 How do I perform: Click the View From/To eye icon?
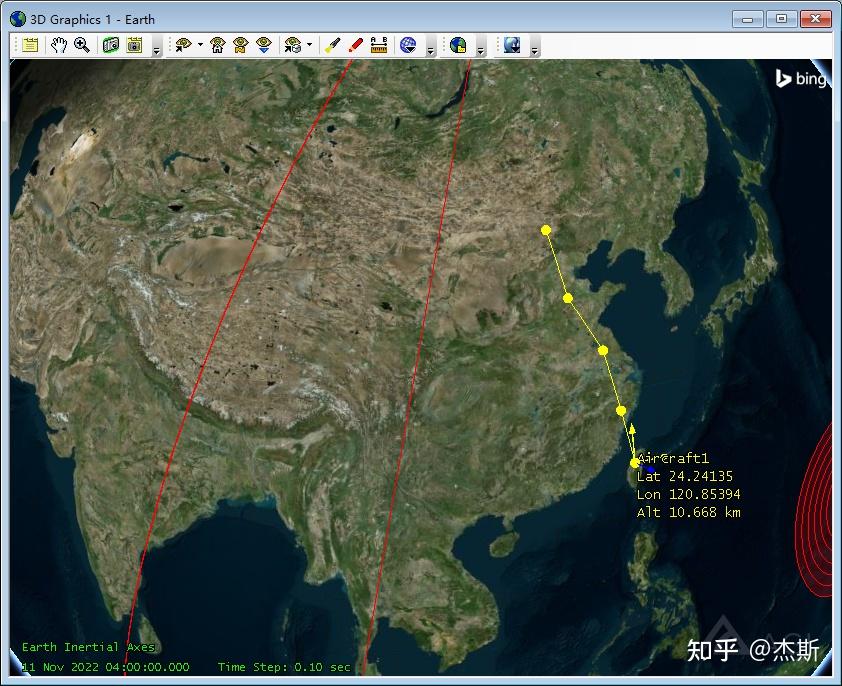point(183,45)
